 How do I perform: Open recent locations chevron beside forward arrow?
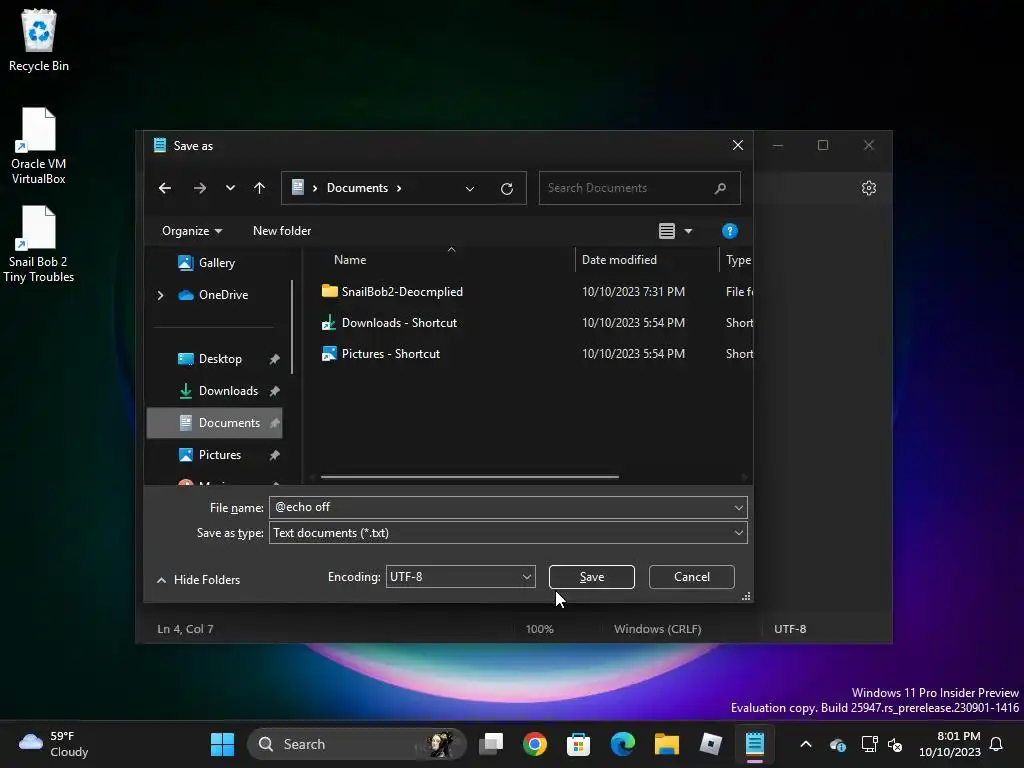231,188
